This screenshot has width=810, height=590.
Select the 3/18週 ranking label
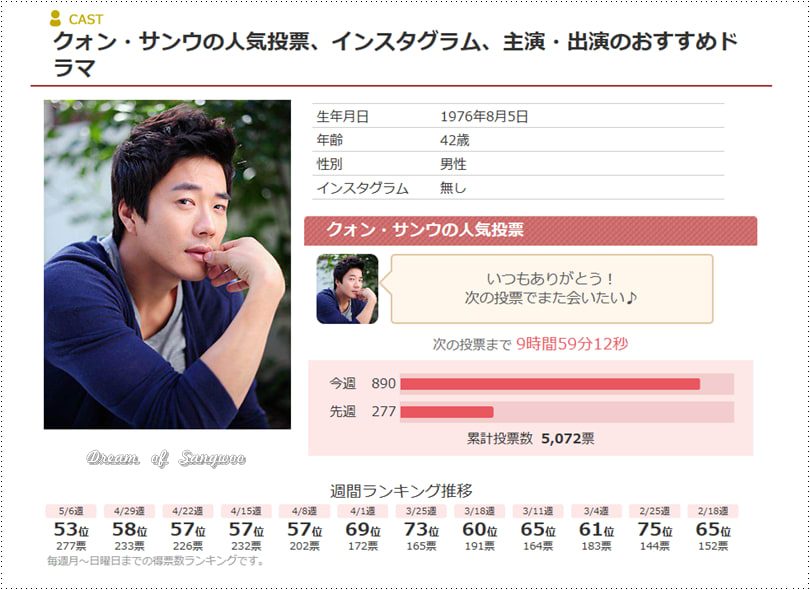480,511
